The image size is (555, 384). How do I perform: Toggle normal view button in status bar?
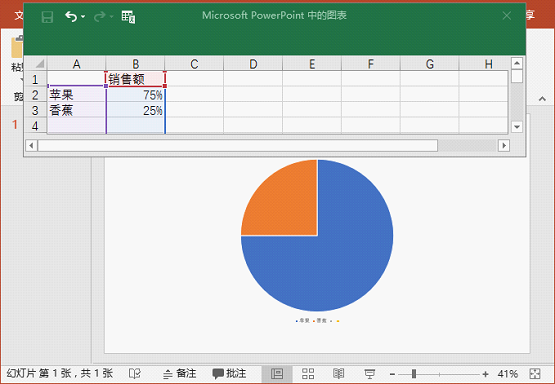point(277,374)
